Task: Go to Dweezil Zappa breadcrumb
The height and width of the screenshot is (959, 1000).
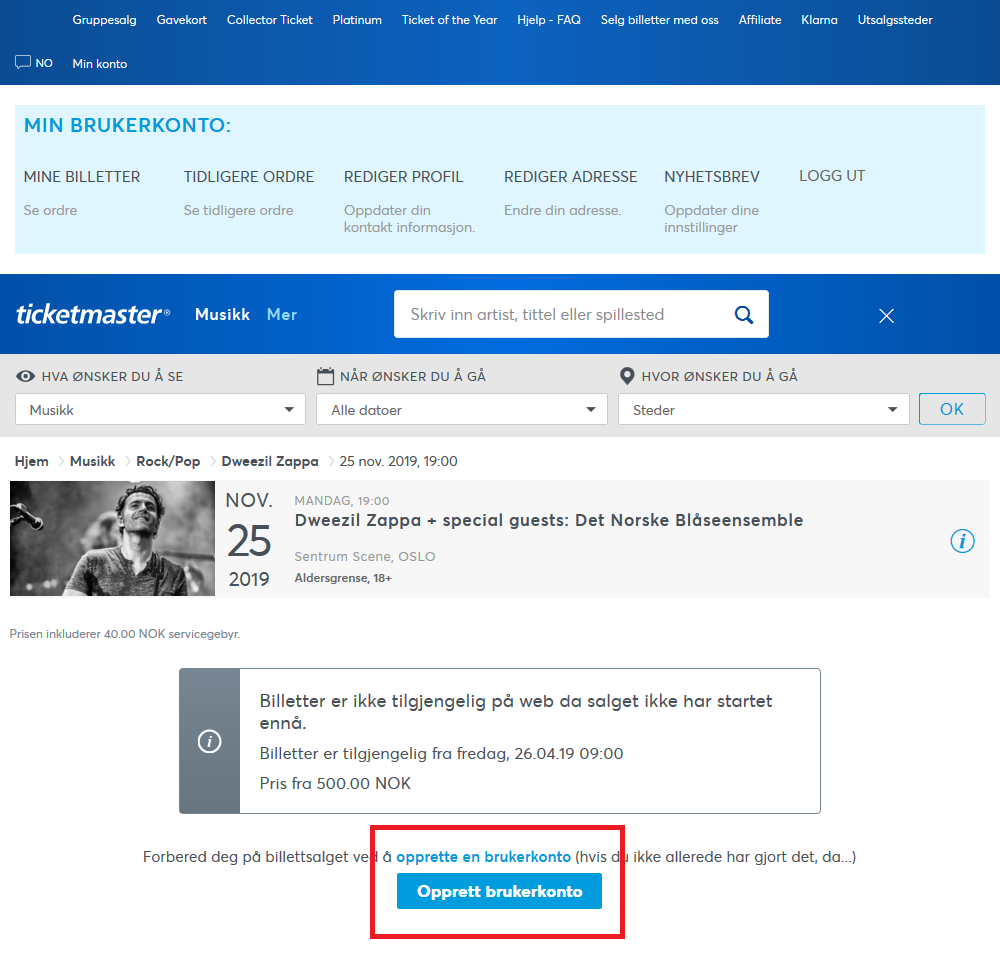Action: 270,461
